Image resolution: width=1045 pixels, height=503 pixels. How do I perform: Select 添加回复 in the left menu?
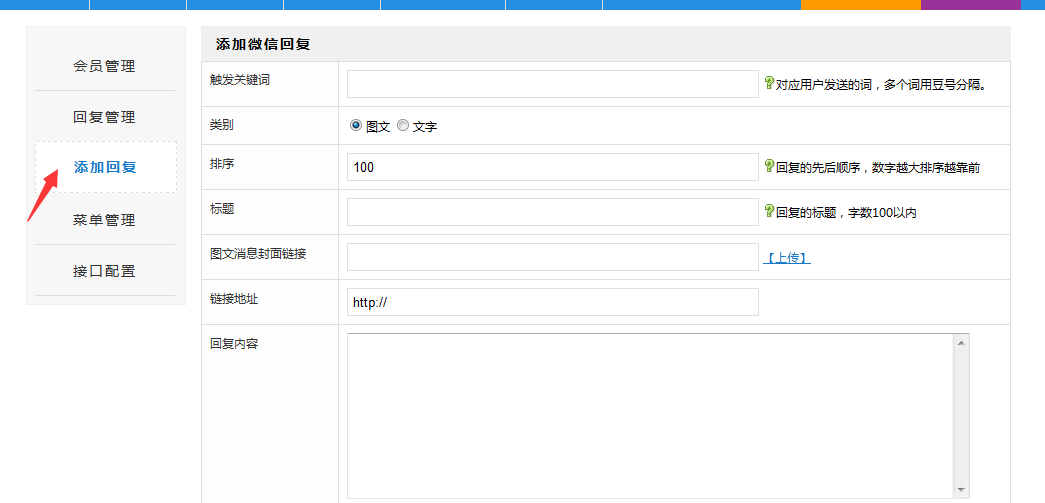coord(105,167)
